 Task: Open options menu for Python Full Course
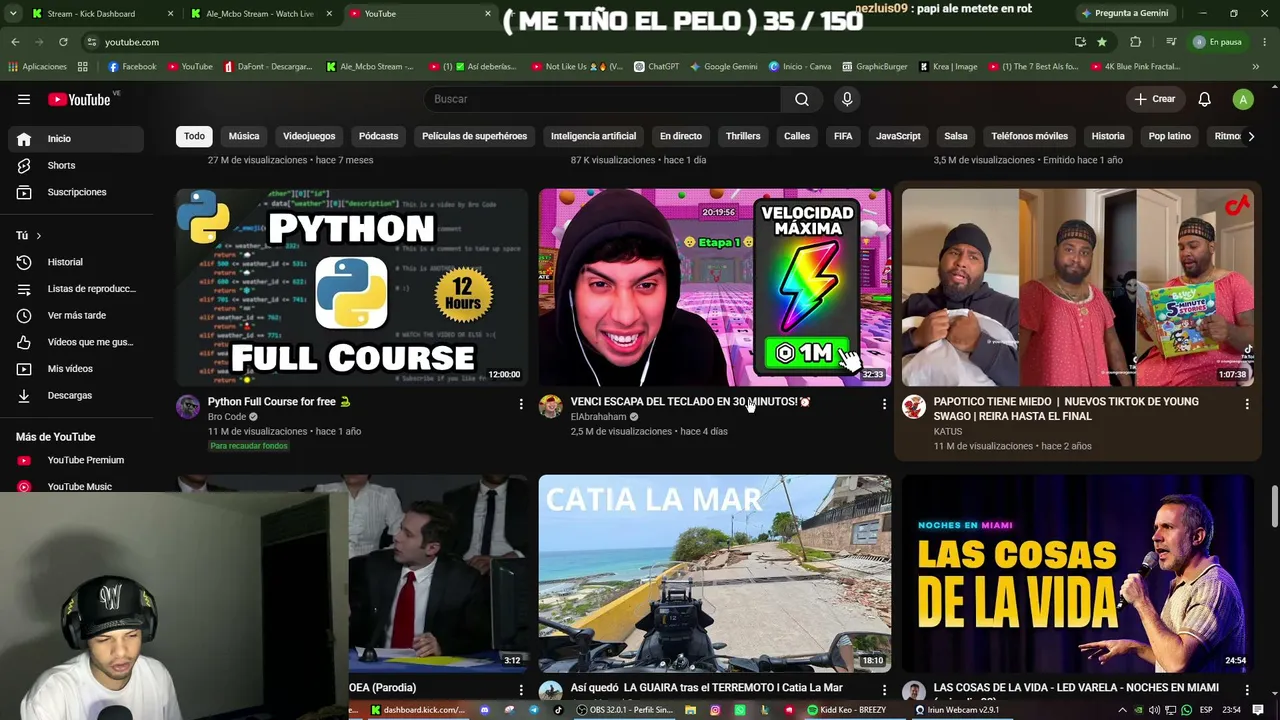click(x=520, y=404)
